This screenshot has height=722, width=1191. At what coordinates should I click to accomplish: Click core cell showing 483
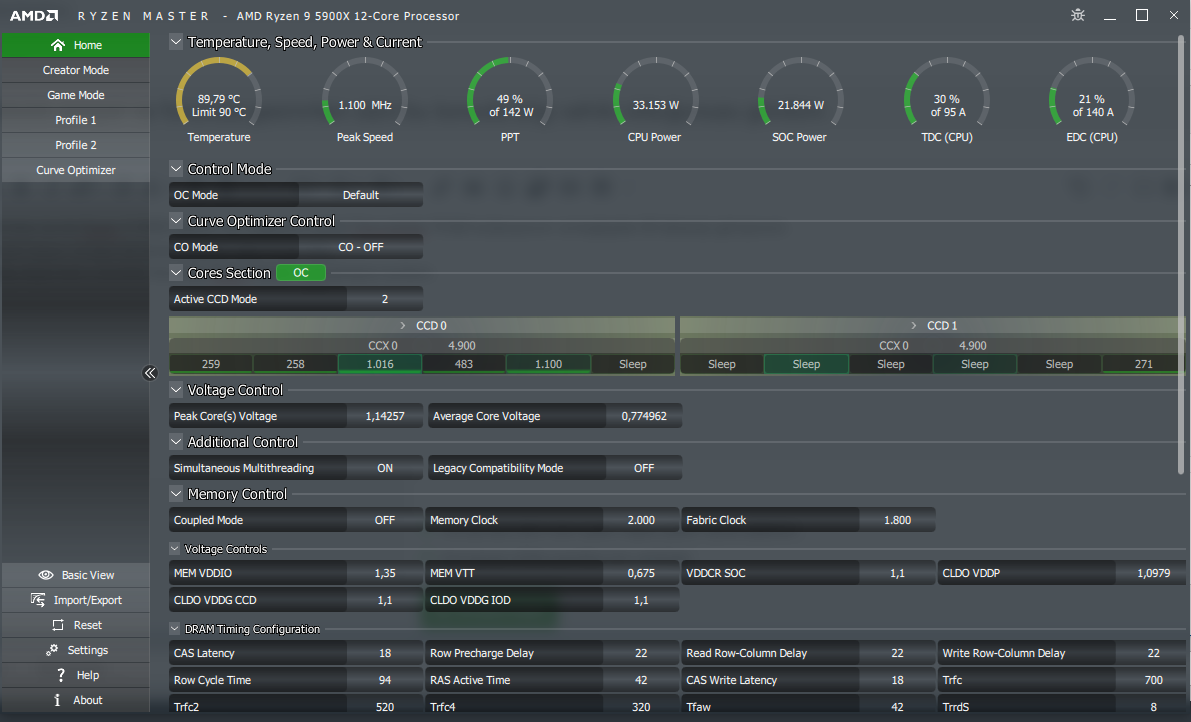(x=463, y=364)
